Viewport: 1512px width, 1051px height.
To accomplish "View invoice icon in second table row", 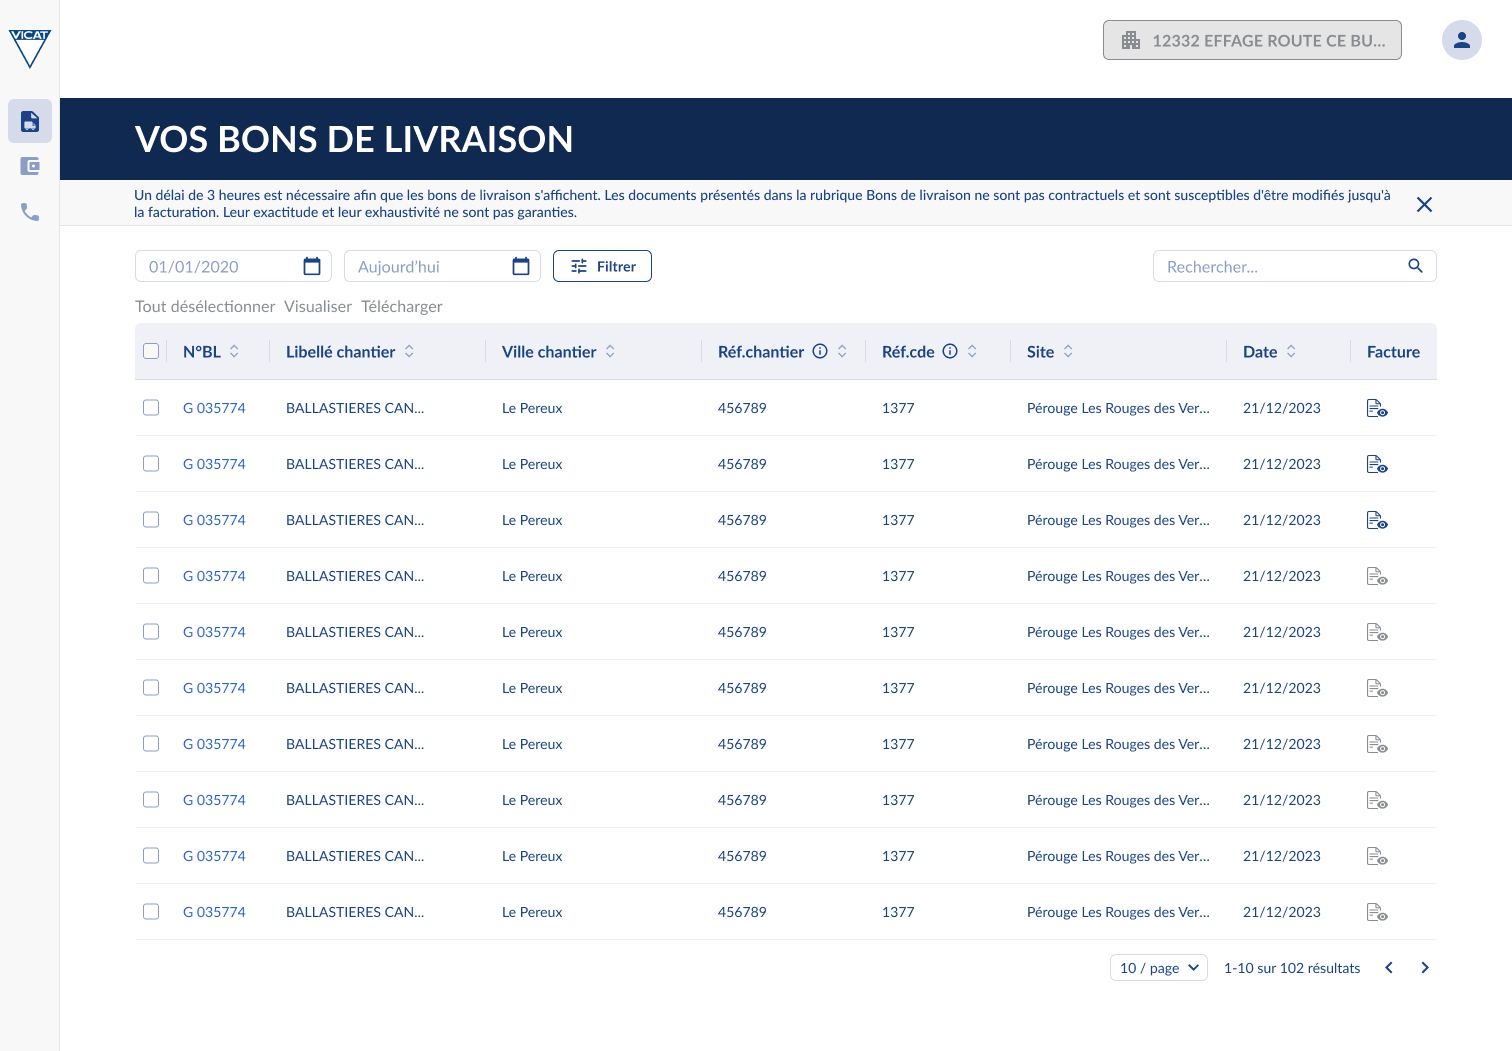I will click(x=1377, y=464).
